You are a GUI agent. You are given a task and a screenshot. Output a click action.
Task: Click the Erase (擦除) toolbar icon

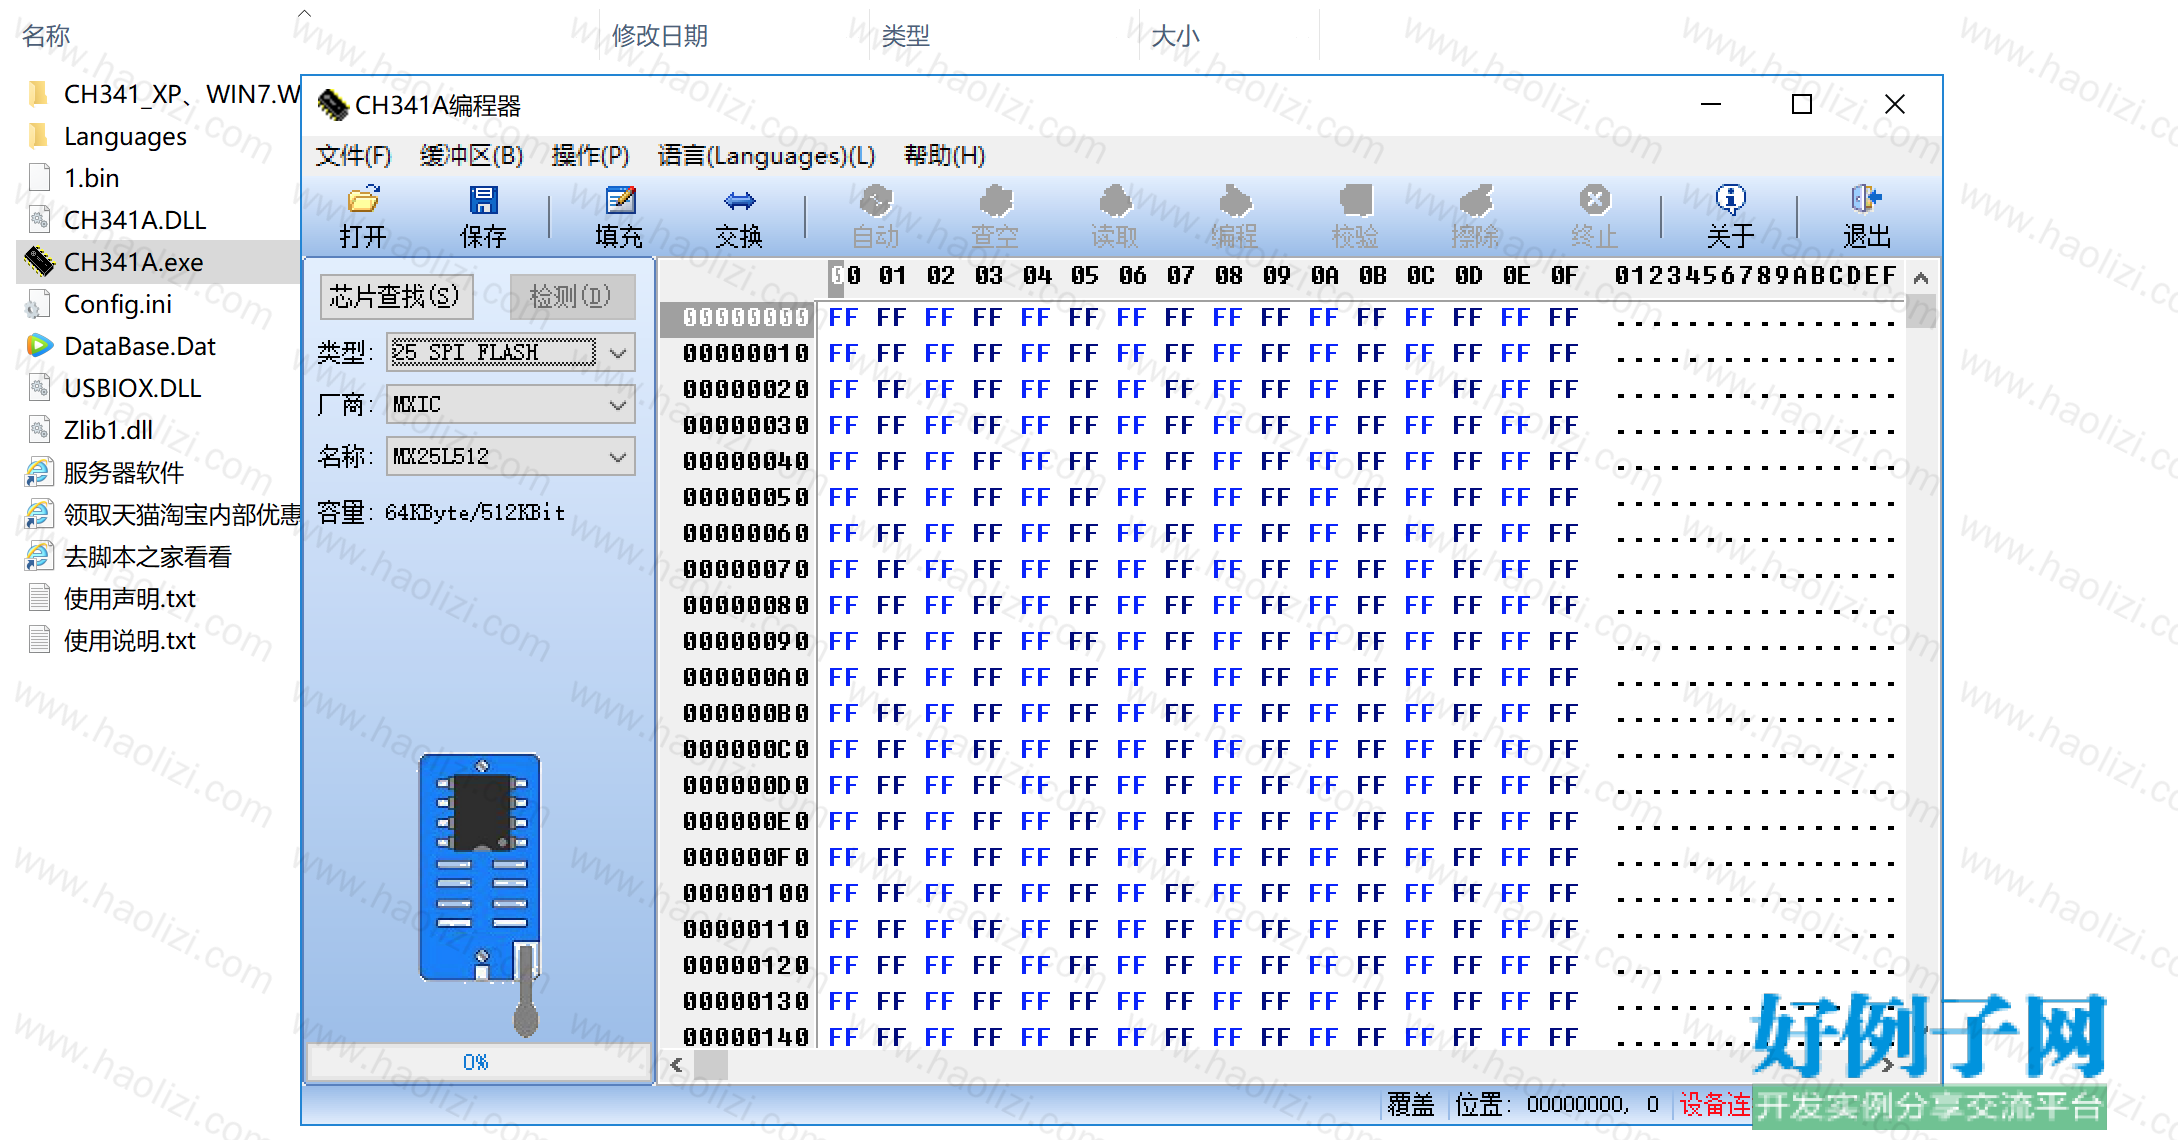click(1475, 200)
